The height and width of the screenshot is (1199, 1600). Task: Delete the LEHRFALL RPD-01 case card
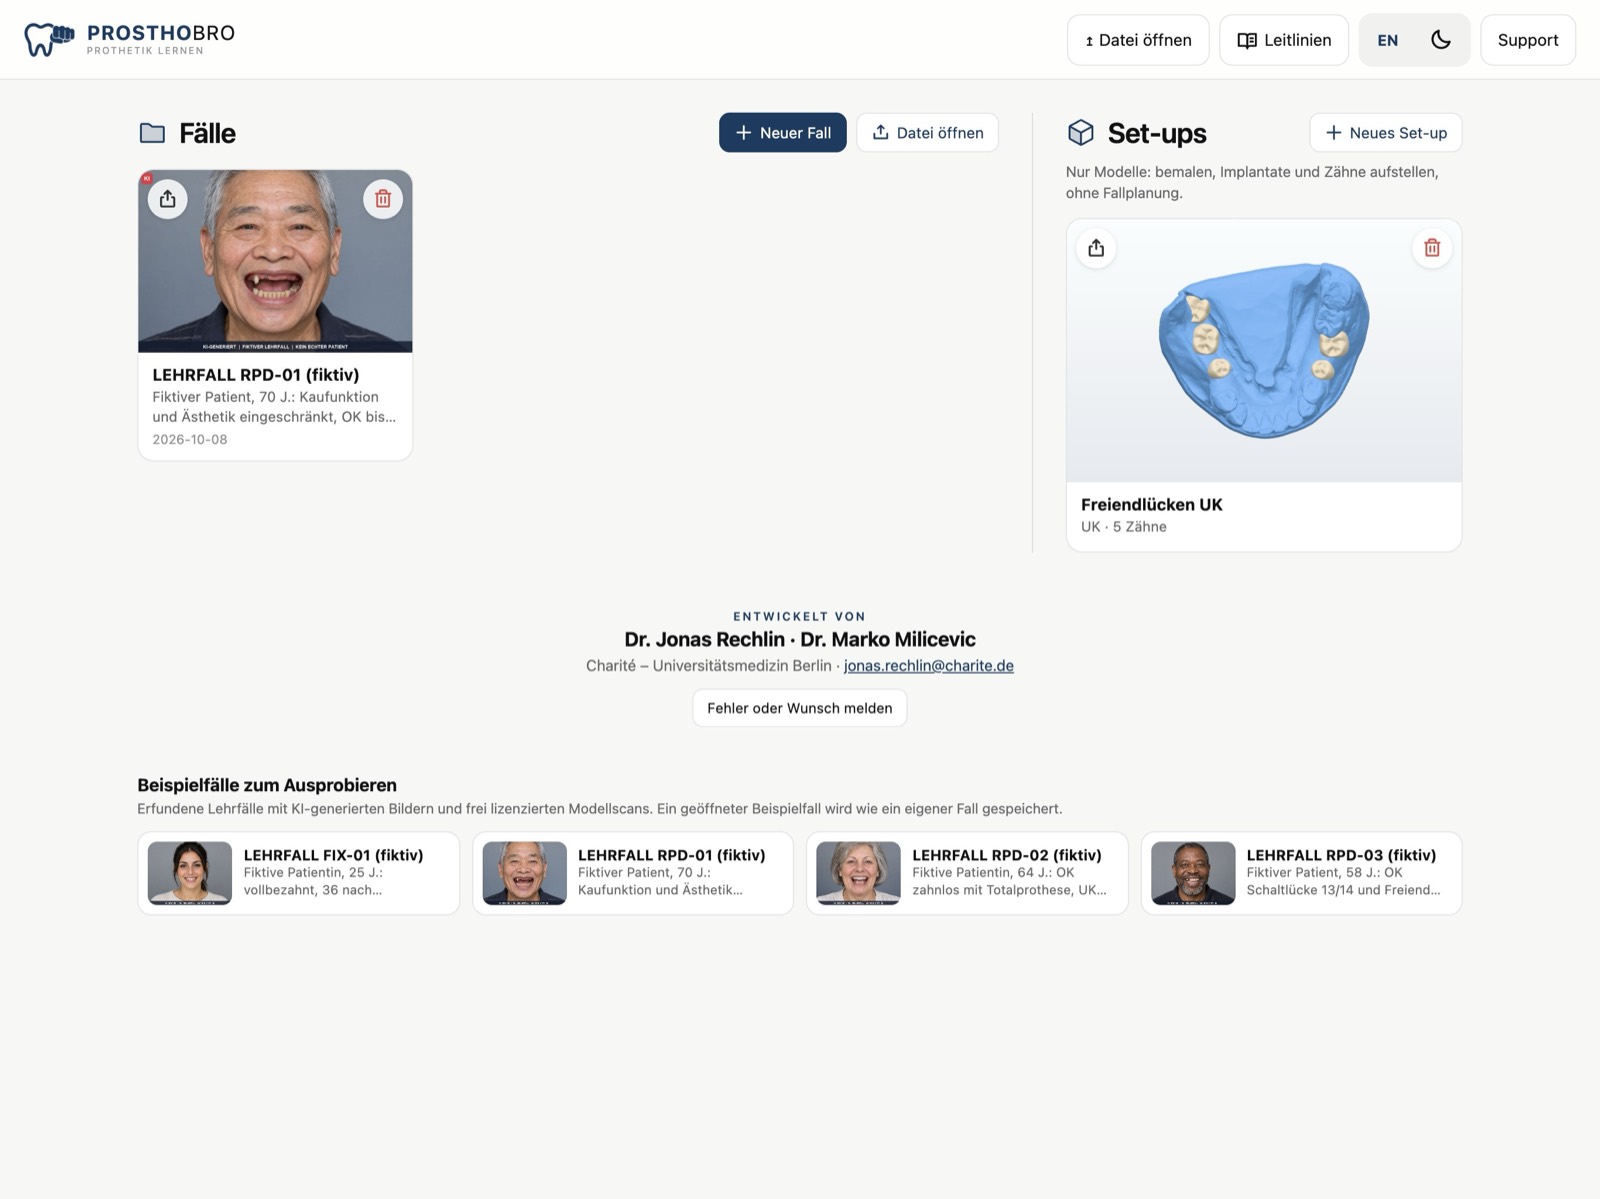coord(383,199)
